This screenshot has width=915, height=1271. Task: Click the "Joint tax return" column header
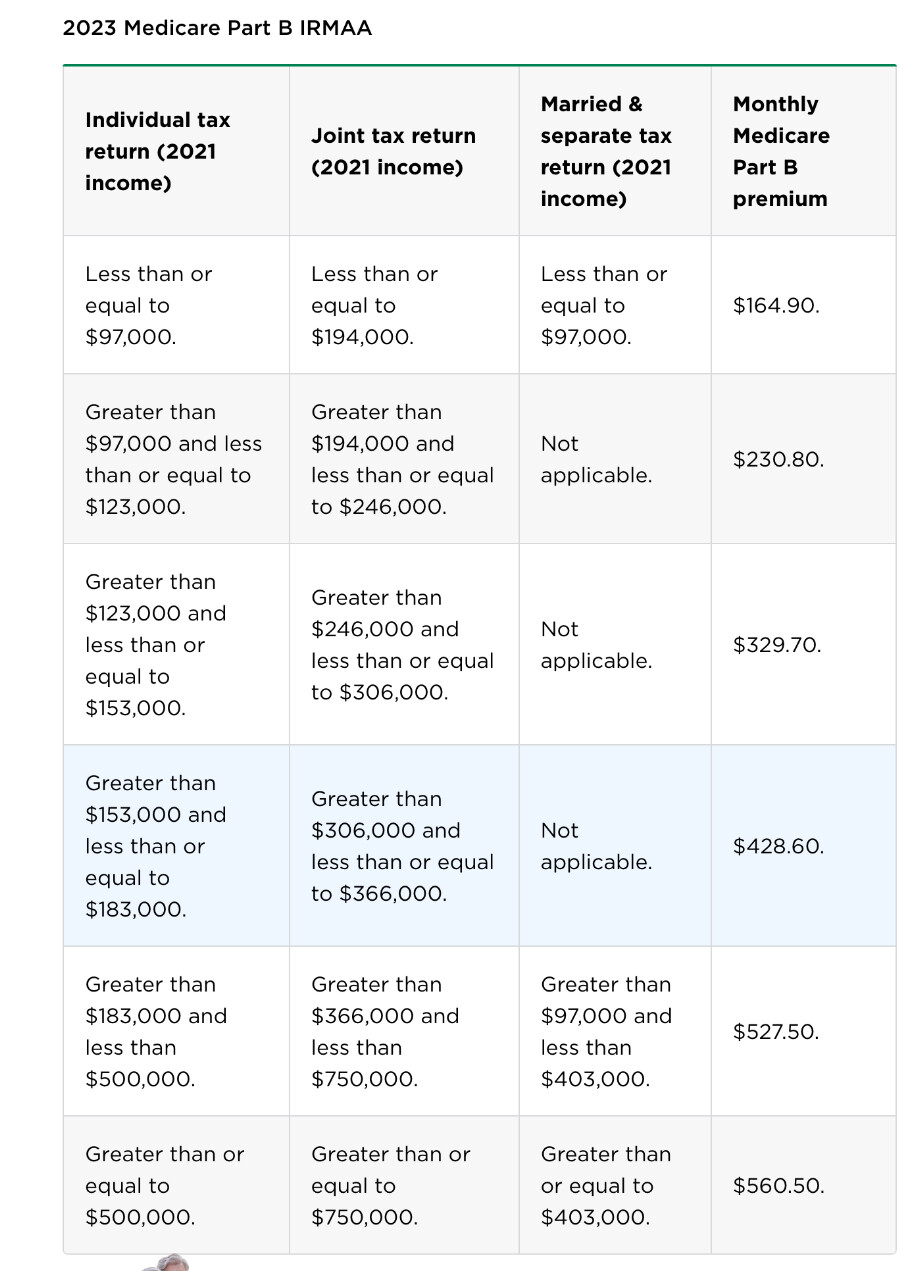click(x=393, y=151)
